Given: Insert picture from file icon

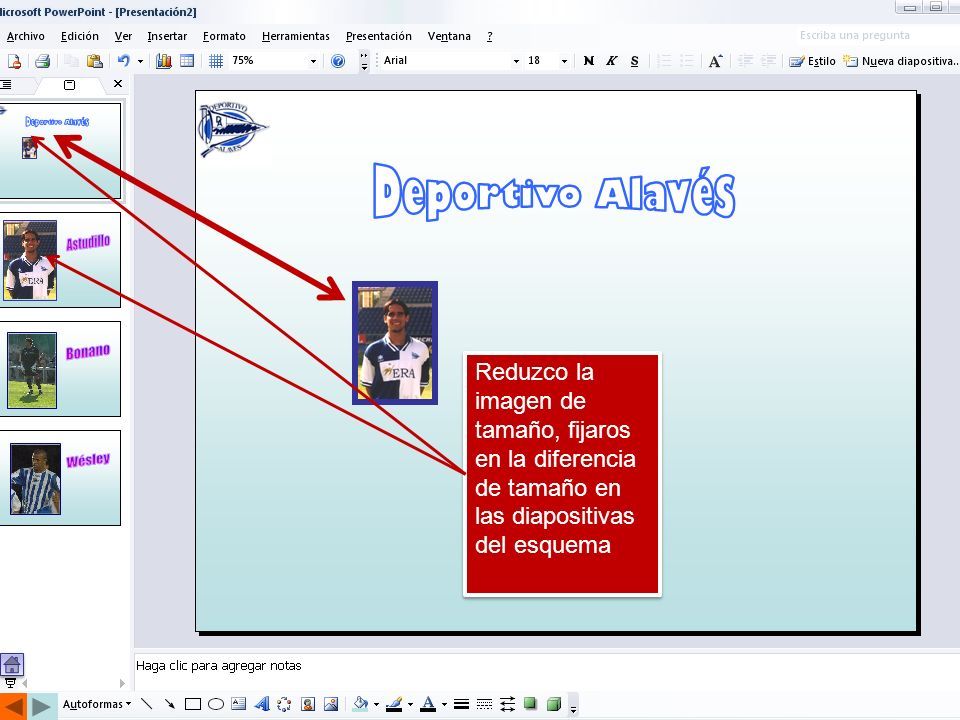Looking at the screenshot, I should click(331, 704).
